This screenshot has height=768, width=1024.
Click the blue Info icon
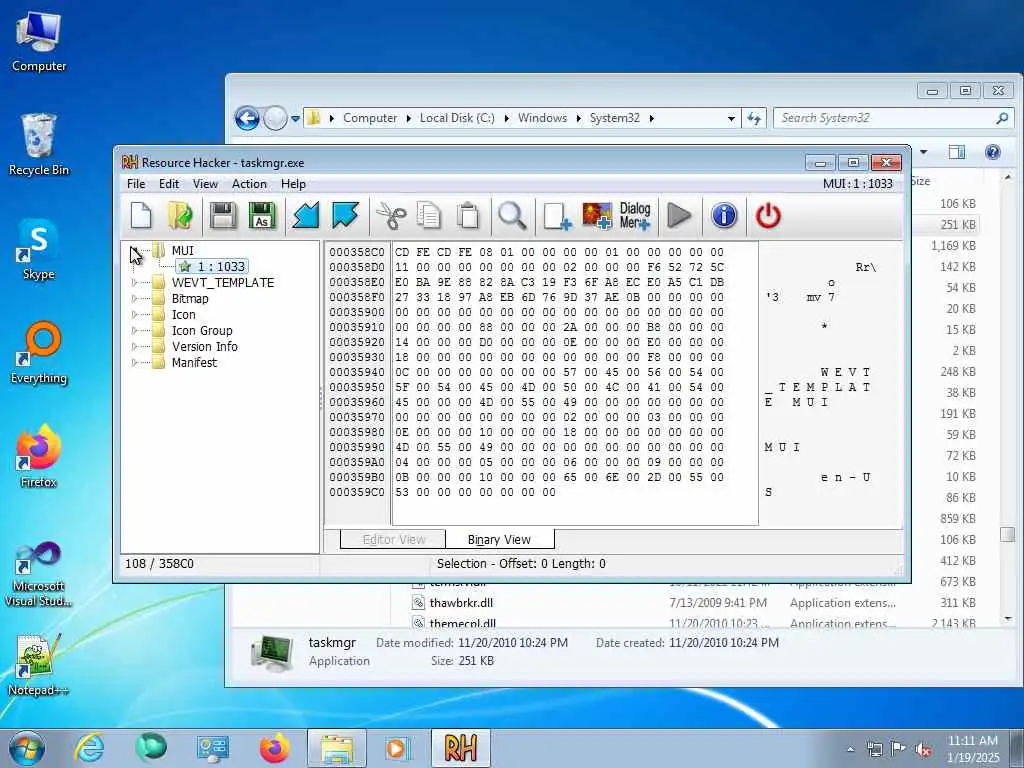point(724,216)
